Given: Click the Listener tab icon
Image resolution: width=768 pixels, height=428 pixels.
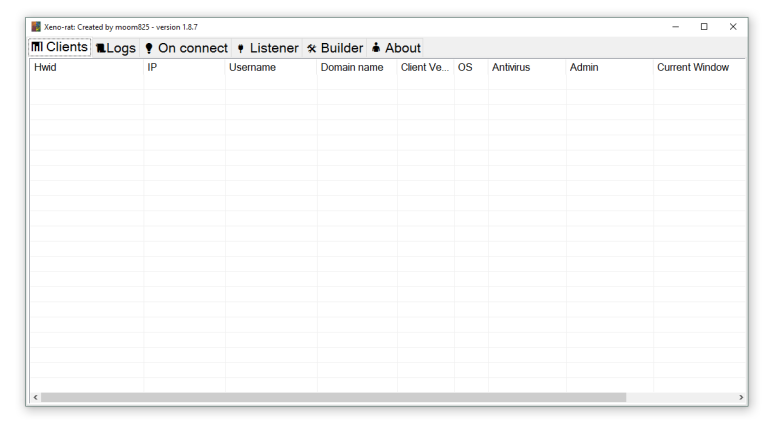Looking at the screenshot, I should (240, 48).
